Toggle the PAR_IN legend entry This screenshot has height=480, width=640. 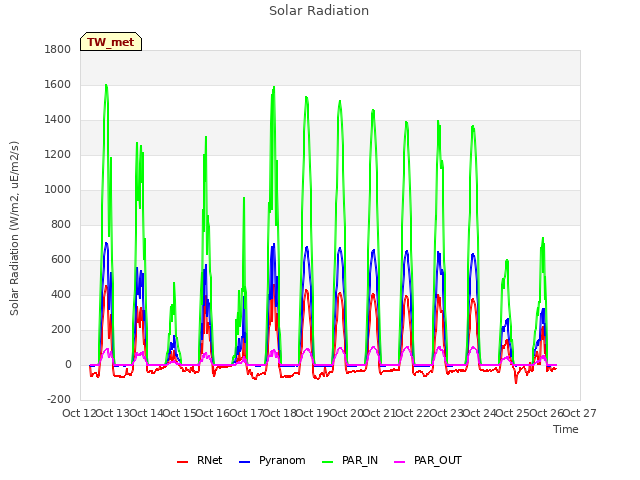coord(350,461)
